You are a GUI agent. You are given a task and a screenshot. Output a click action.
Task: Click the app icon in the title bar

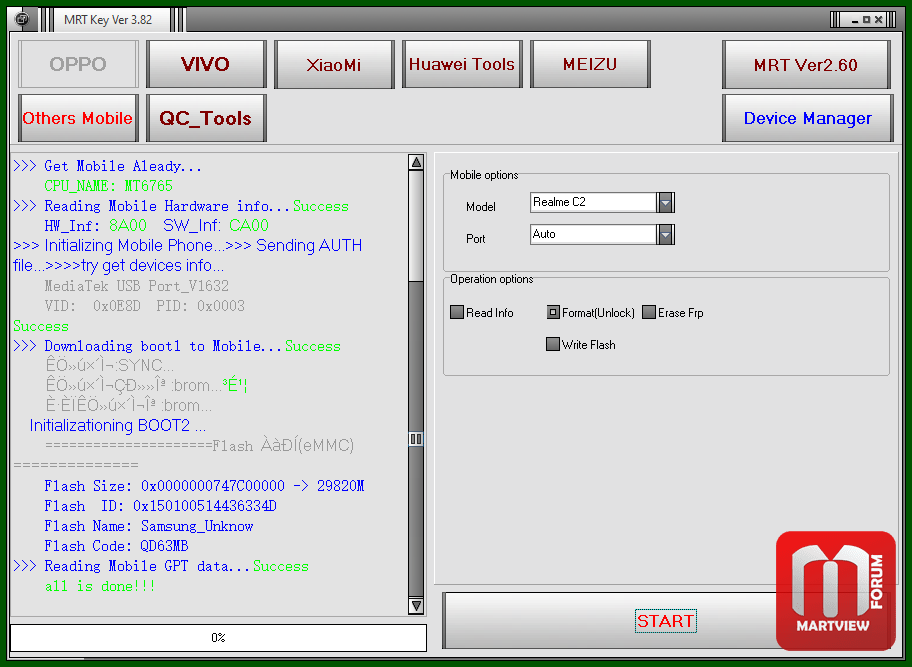pos(22,19)
